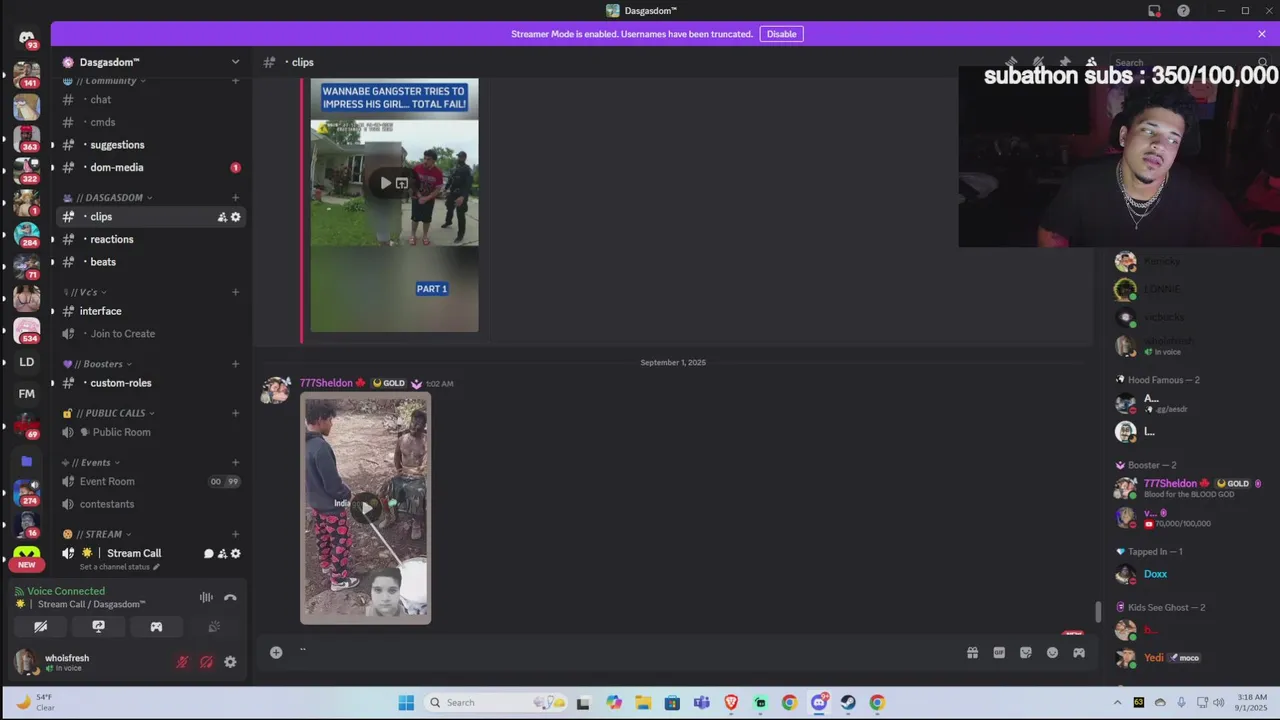Collapse the Vc's category

tap(84, 292)
